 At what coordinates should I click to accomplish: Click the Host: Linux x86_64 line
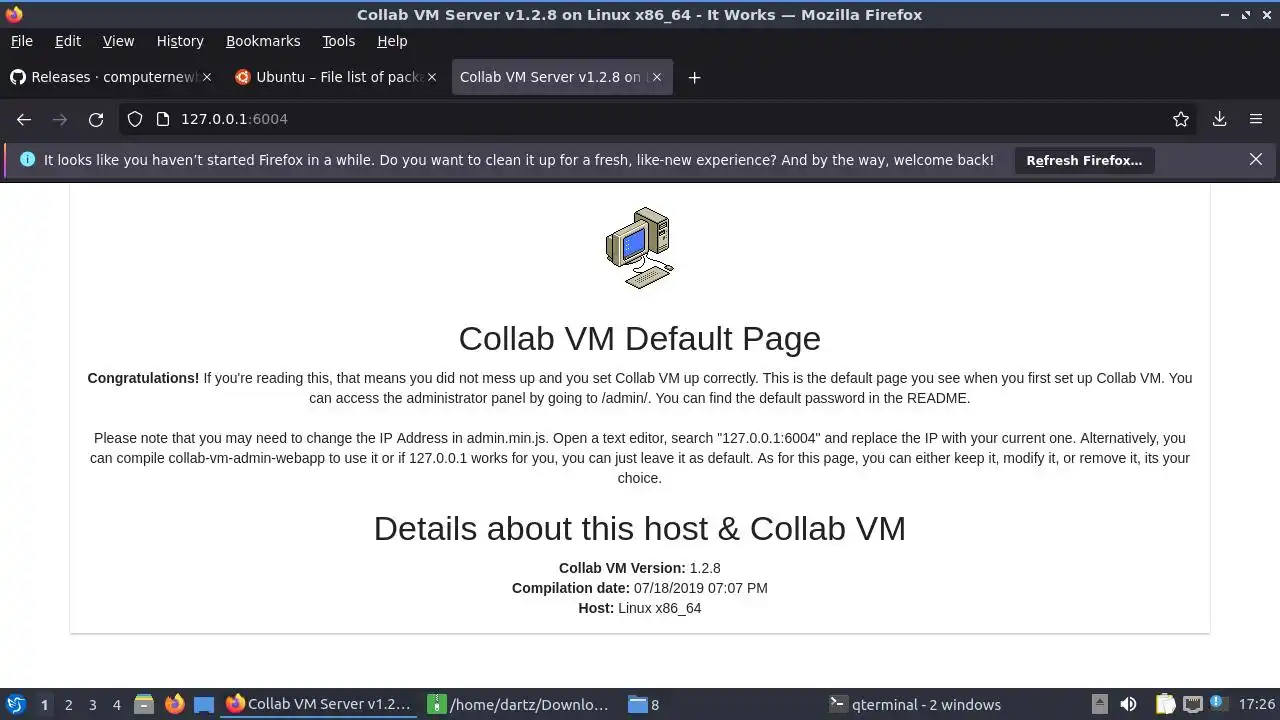[x=640, y=608]
